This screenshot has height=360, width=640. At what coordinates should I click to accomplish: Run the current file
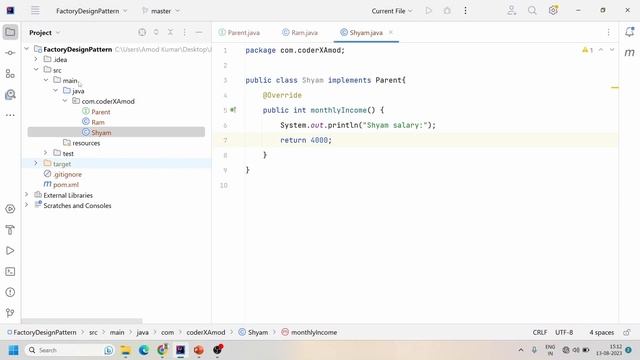pos(429,11)
